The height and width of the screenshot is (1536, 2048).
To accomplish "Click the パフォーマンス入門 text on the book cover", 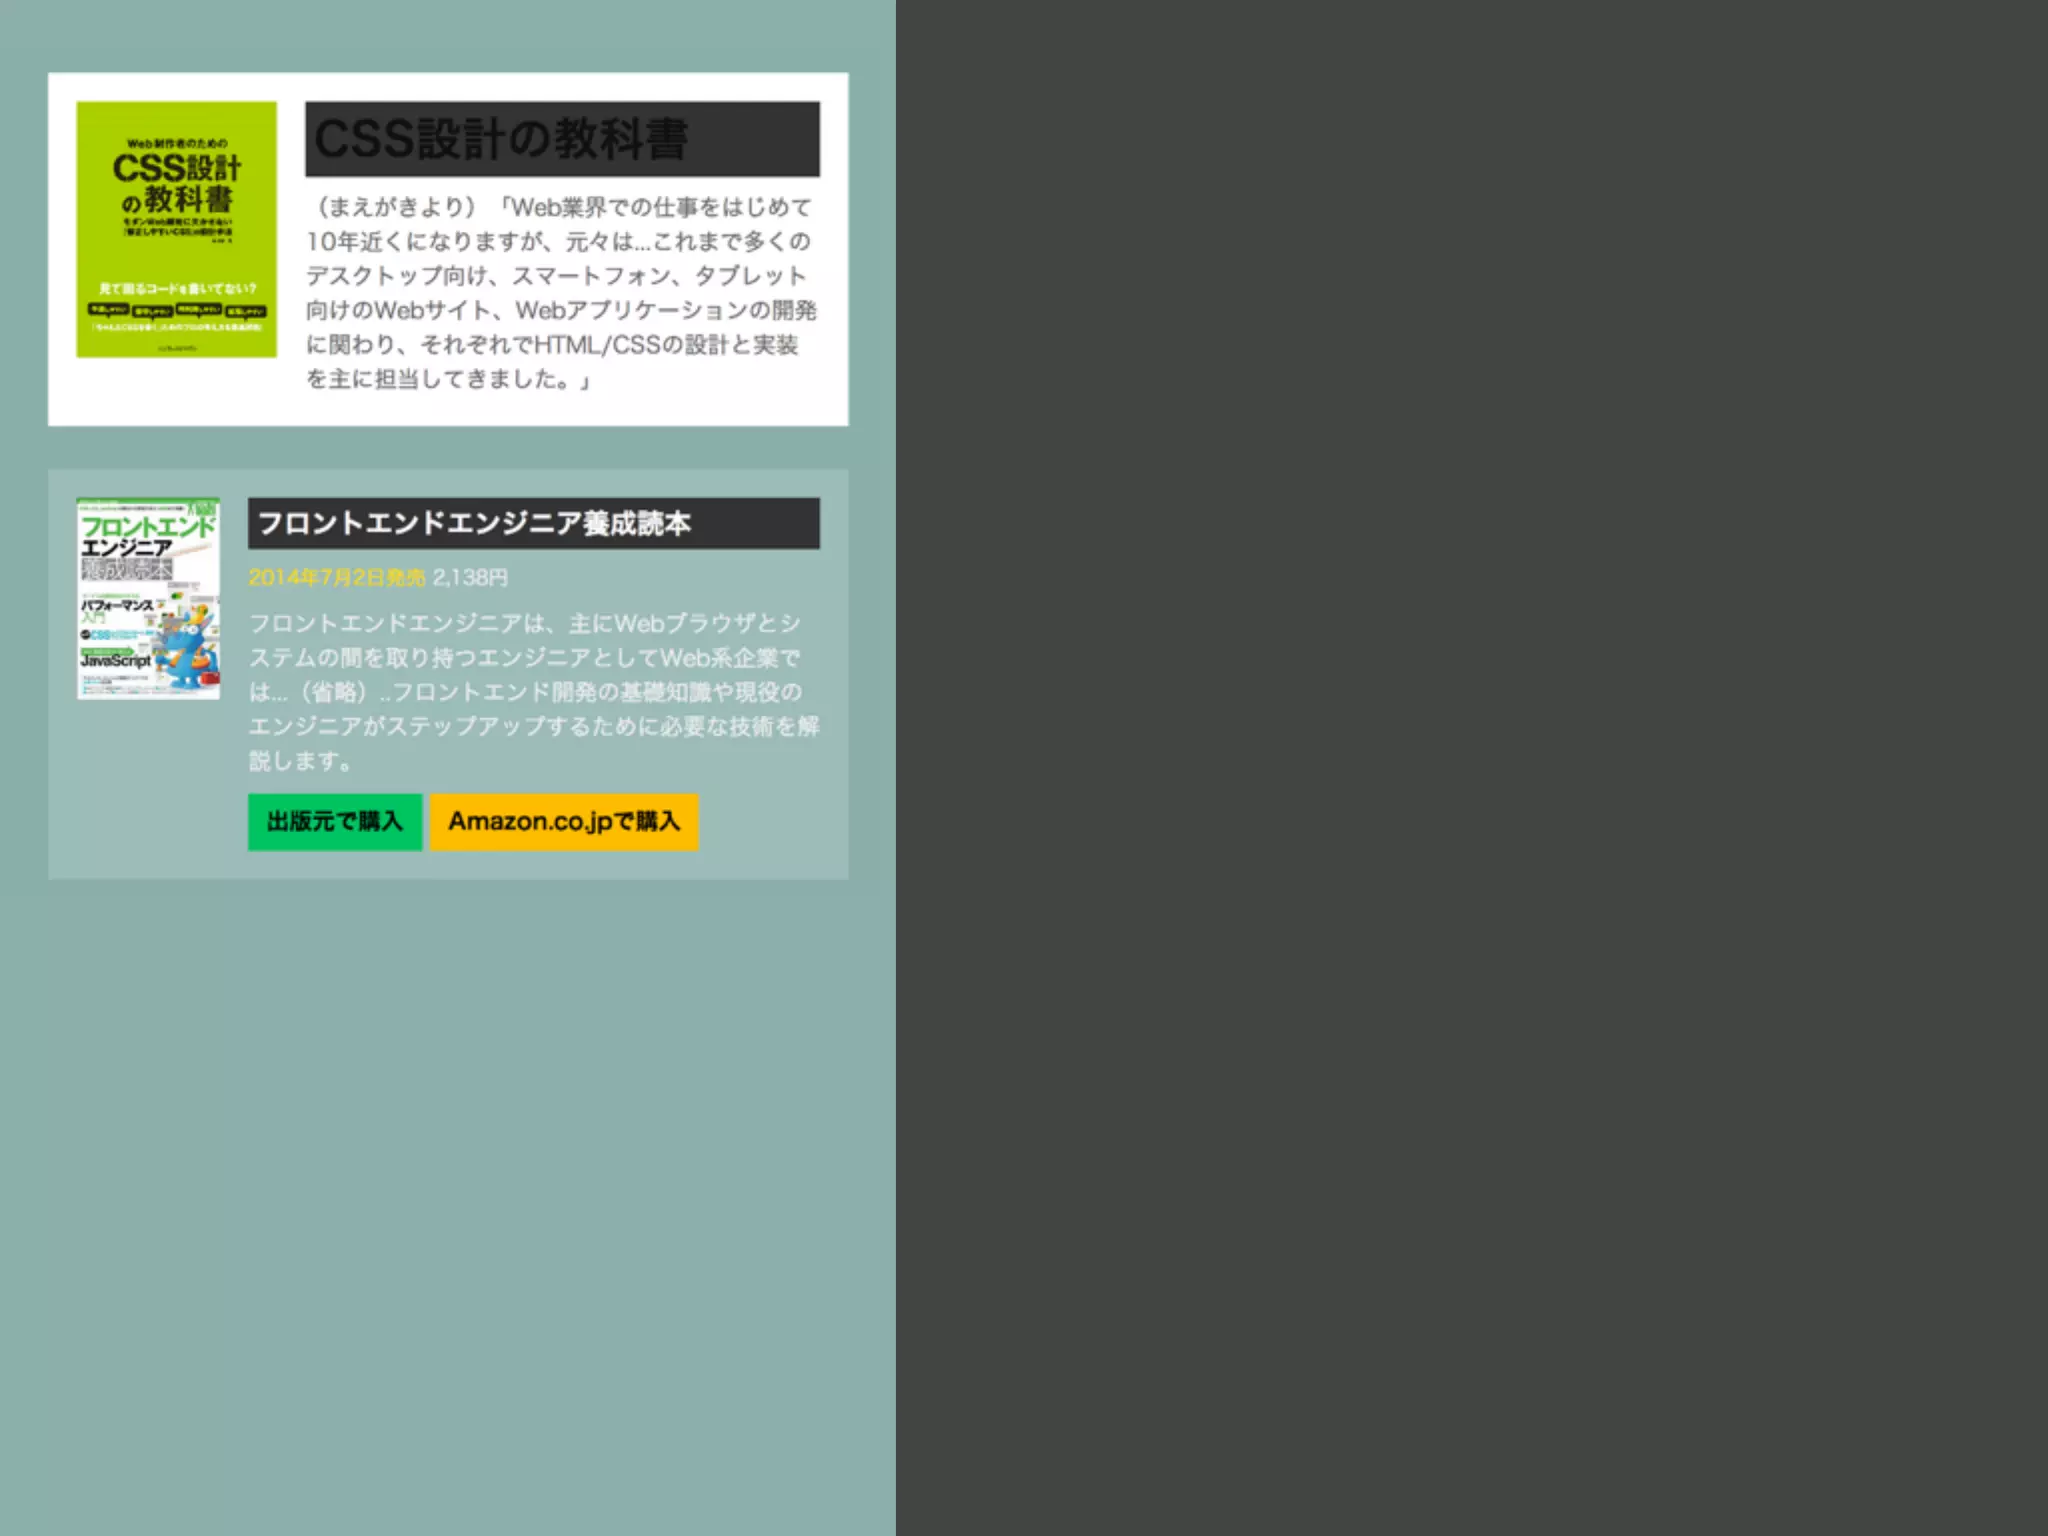I will (114, 608).
